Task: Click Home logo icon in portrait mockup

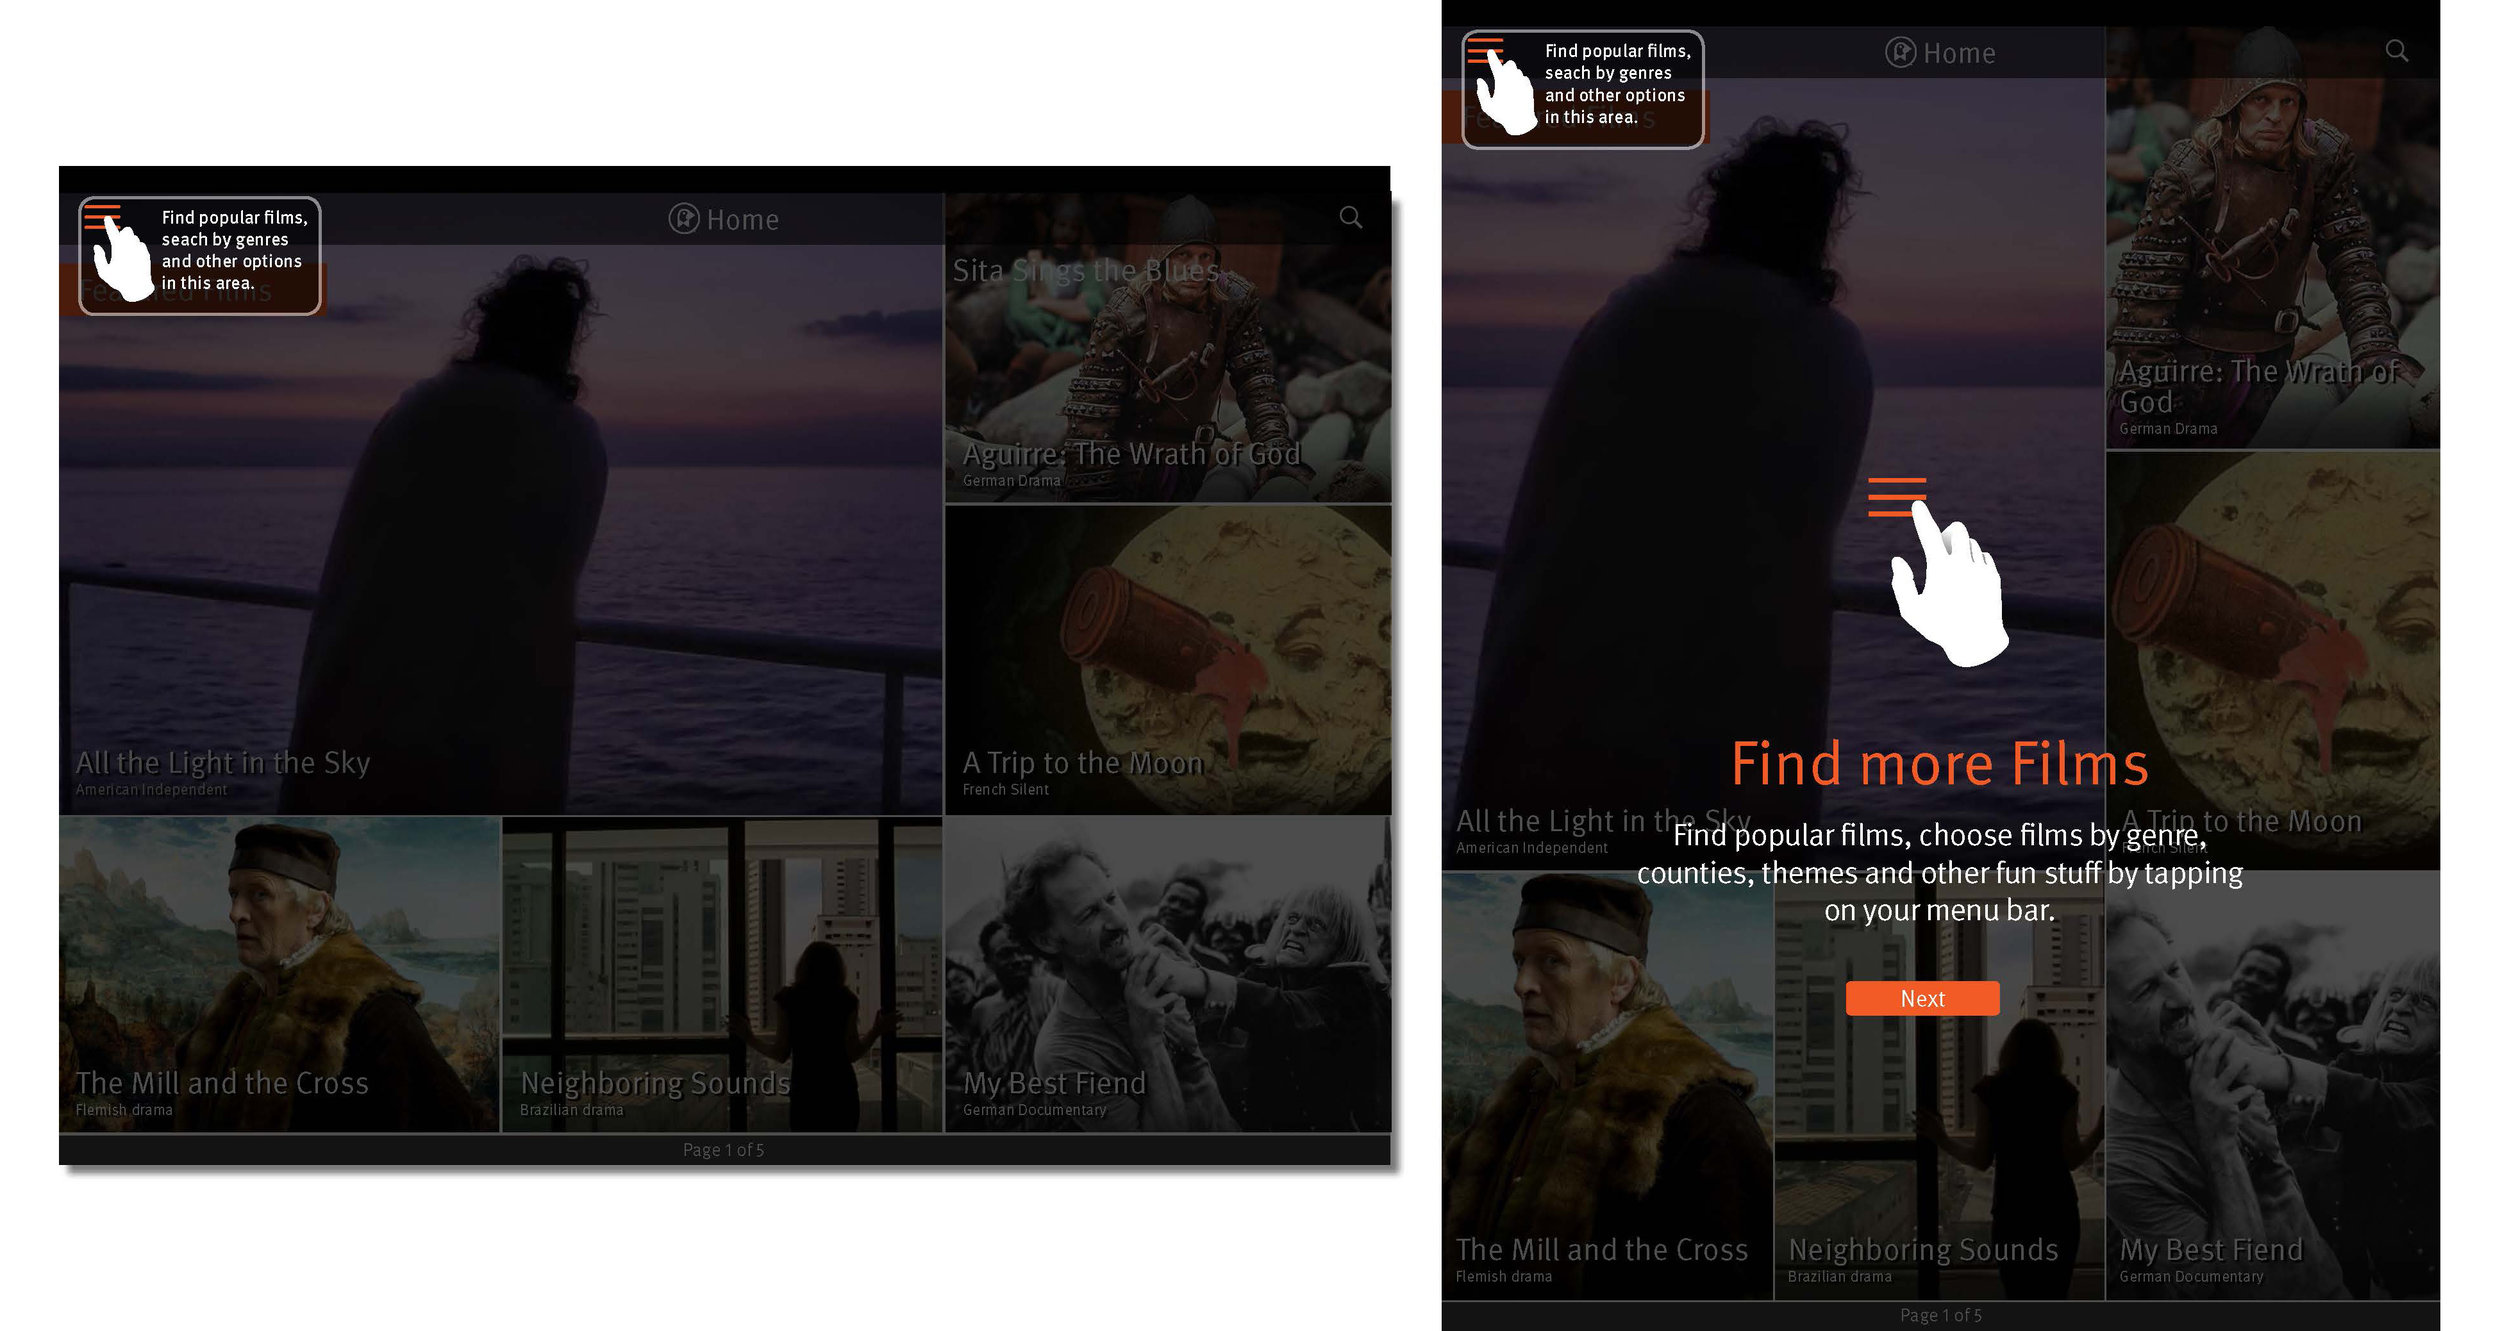Action: 1900,52
